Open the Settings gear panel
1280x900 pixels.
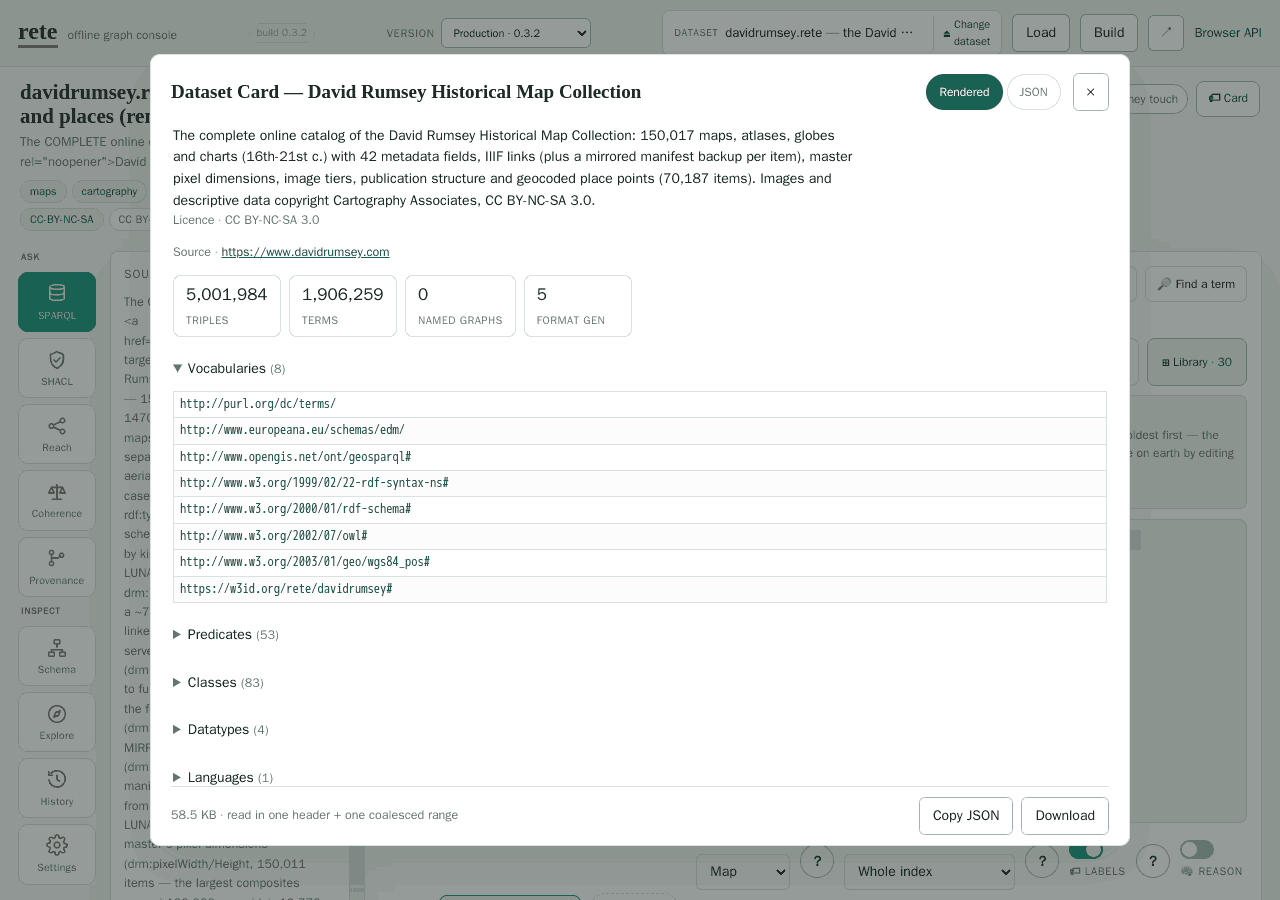pos(57,854)
